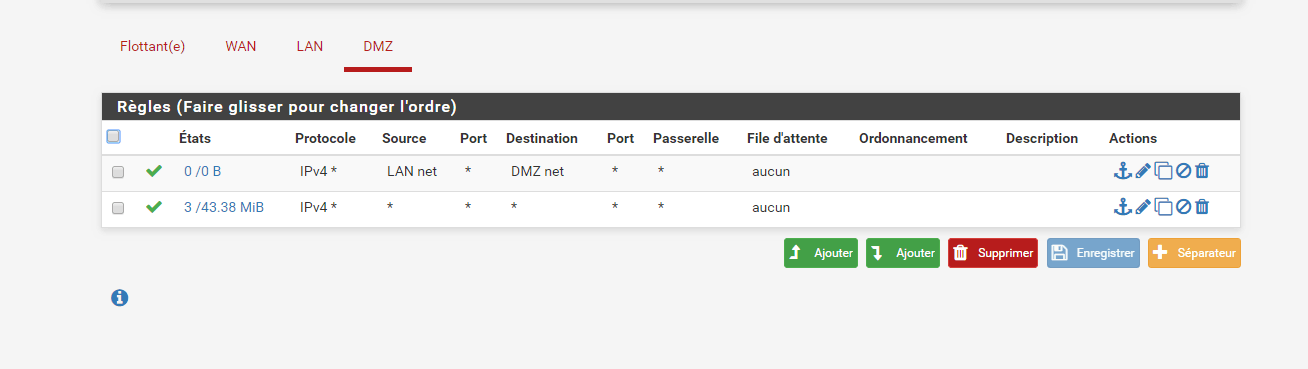Delete the second rule using trash icon
This screenshot has height=369, width=1308.
click(x=1202, y=207)
